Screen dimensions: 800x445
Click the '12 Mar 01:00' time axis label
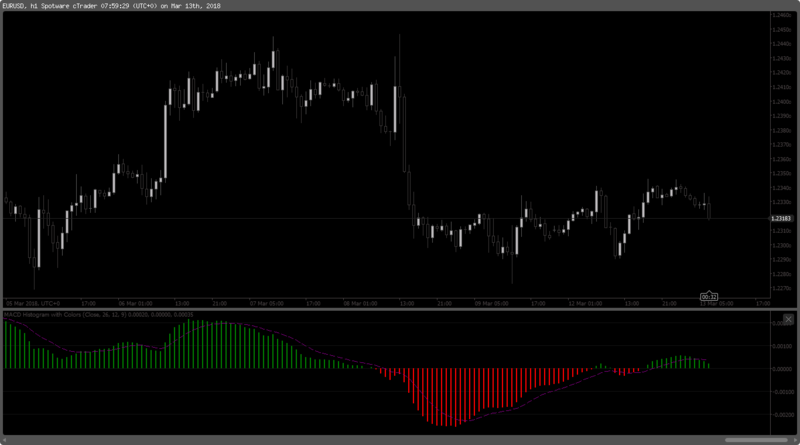tap(585, 304)
